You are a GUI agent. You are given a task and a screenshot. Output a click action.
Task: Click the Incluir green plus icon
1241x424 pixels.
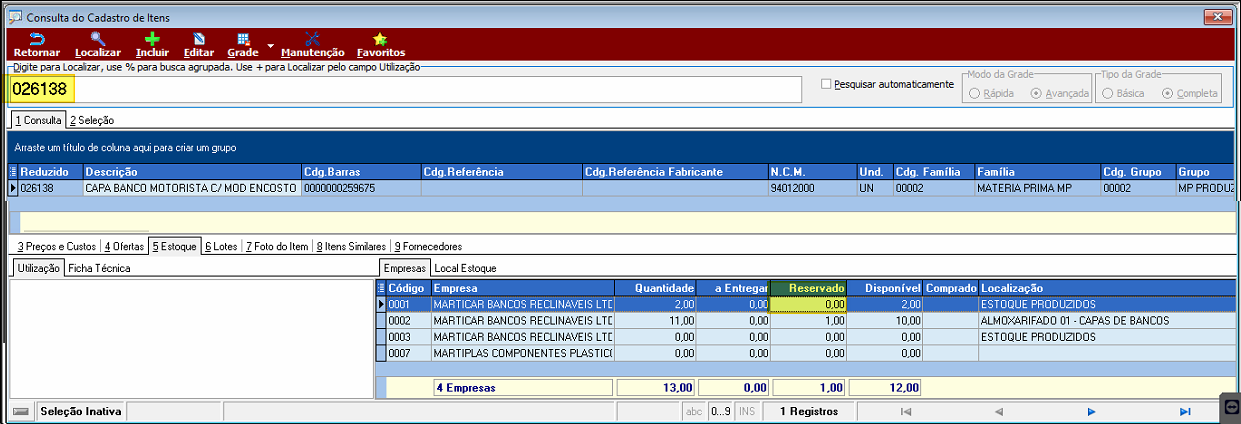point(152,38)
